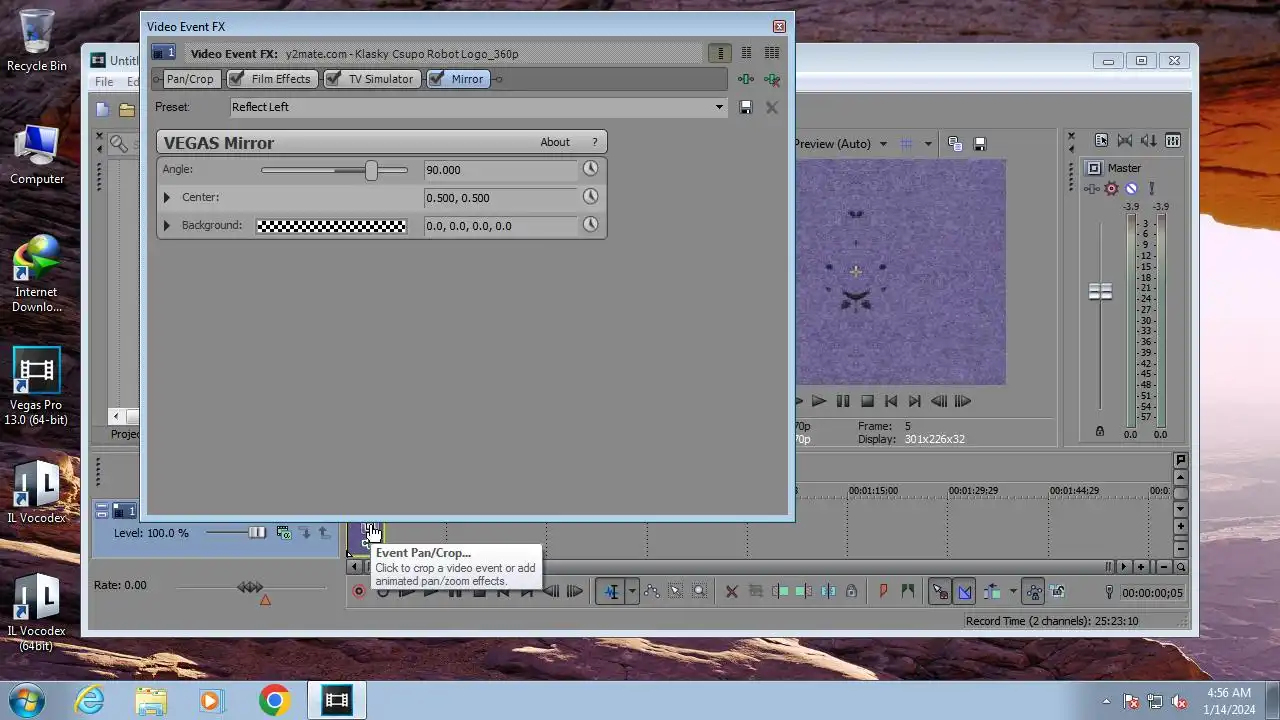This screenshot has height=720, width=1280.
Task: Toggle Master mute icon
Action: click(1131, 188)
